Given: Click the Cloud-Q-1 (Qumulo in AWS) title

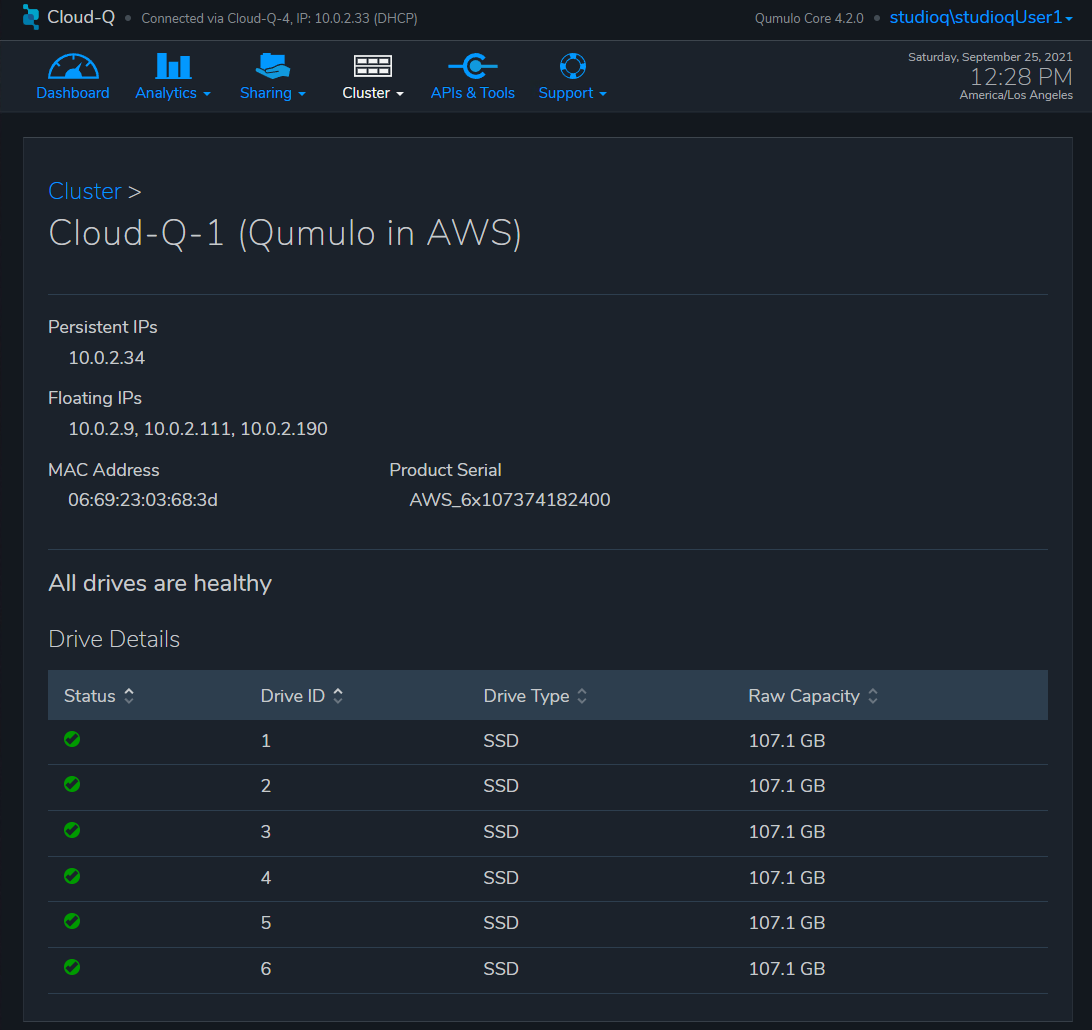Looking at the screenshot, I should tap(285, 233).
